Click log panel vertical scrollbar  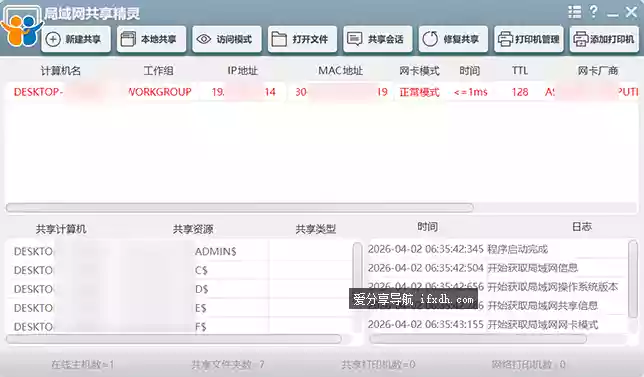(633, 279)
